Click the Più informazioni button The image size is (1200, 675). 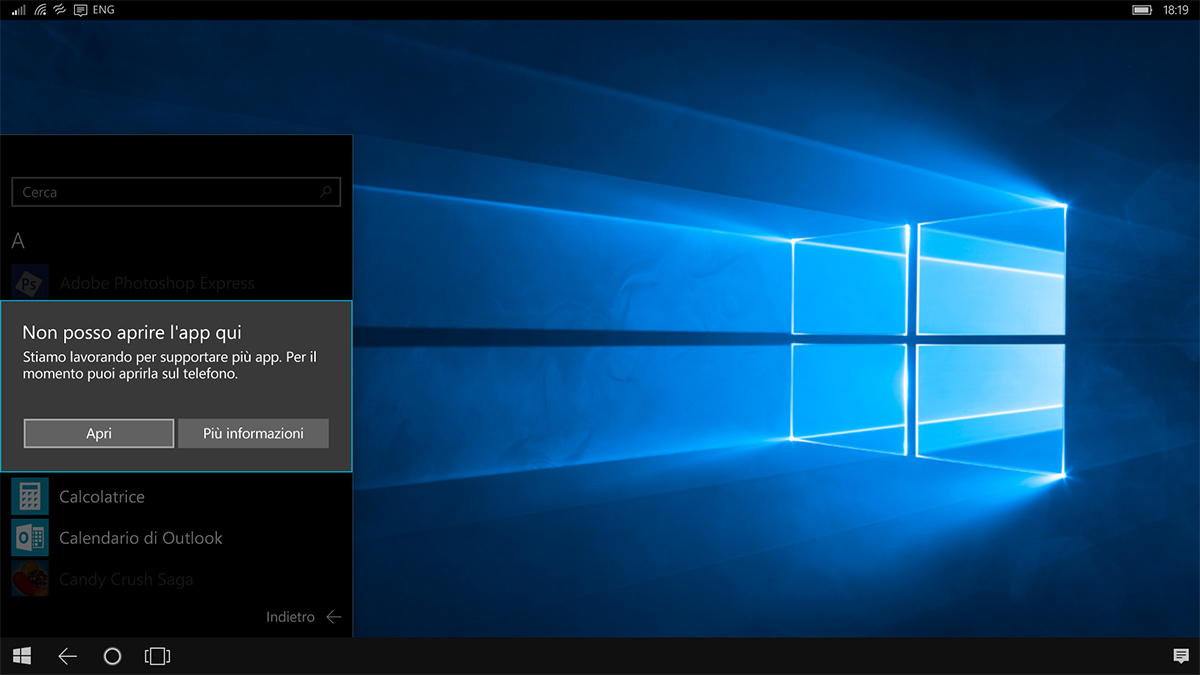pyautogui.click(x=253, y=433)
